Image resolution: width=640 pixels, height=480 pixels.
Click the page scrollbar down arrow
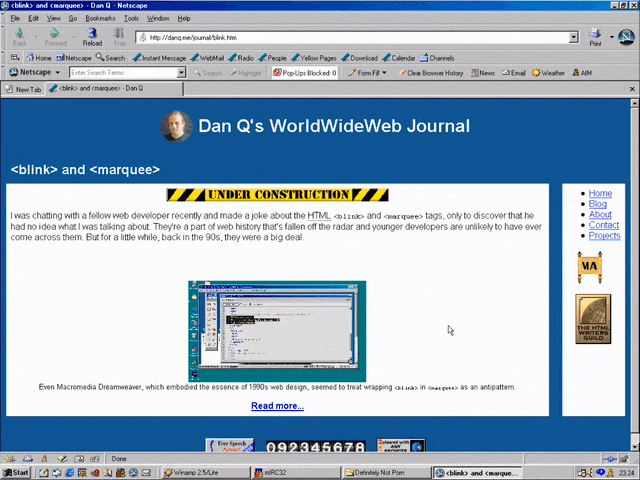point(635,447)
